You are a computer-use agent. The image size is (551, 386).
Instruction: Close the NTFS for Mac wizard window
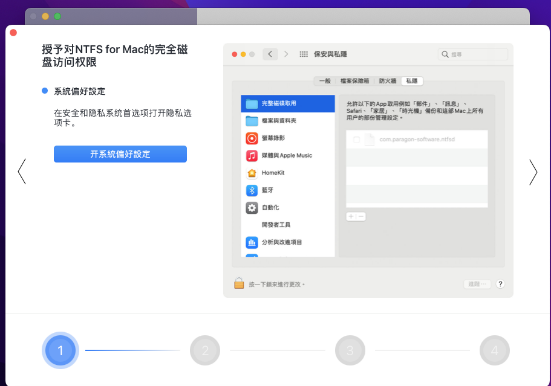13,33
